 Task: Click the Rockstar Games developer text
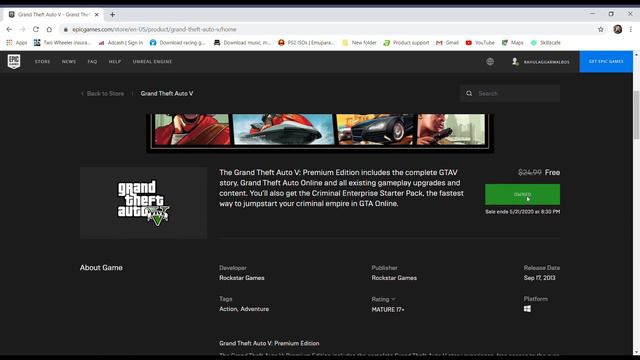coord(242,278)
